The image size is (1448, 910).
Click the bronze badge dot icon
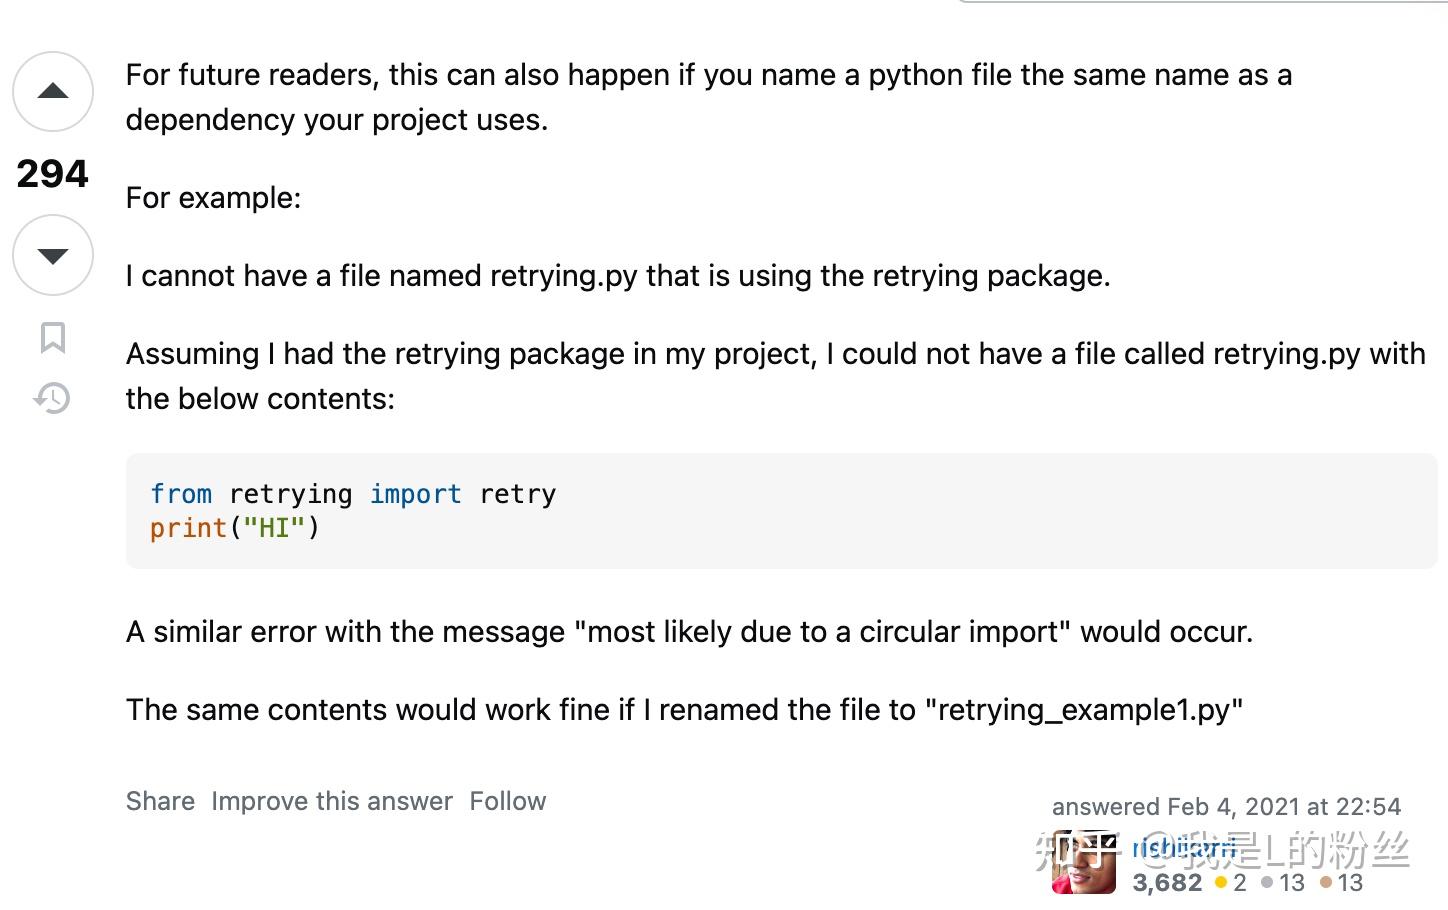[x=1325, y=883]
